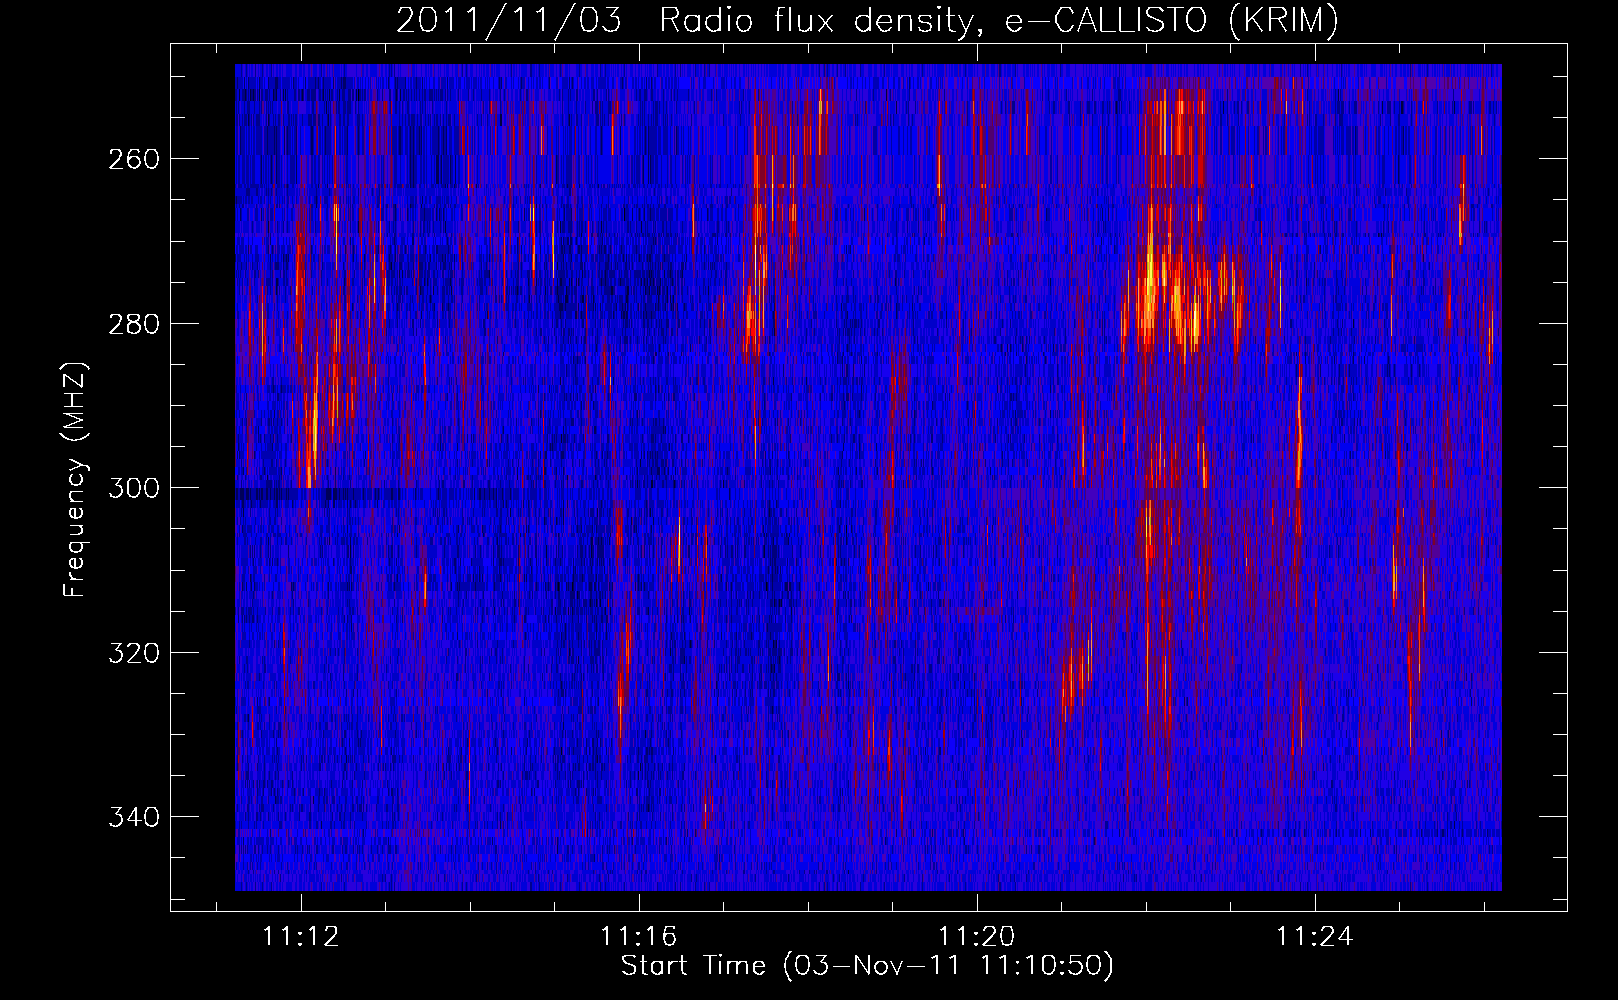Click the 11:24 time tick label
1618x1000 pixels.
pyautogui.click(x=1315, y=936)
